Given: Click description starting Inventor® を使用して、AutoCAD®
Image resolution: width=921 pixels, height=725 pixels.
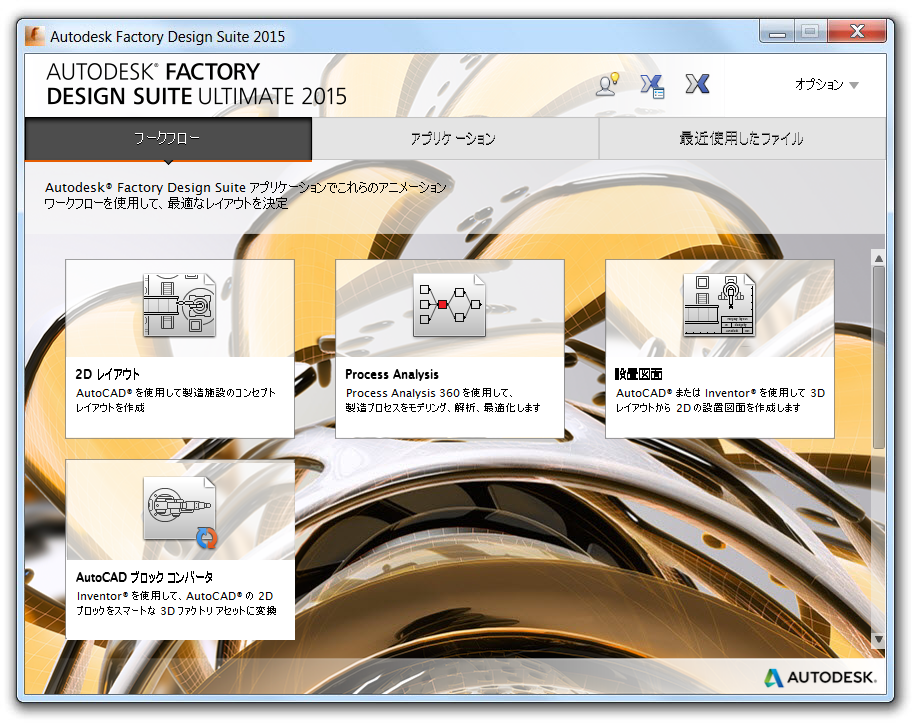Looking at the screenshot, I should coord(176,603).
